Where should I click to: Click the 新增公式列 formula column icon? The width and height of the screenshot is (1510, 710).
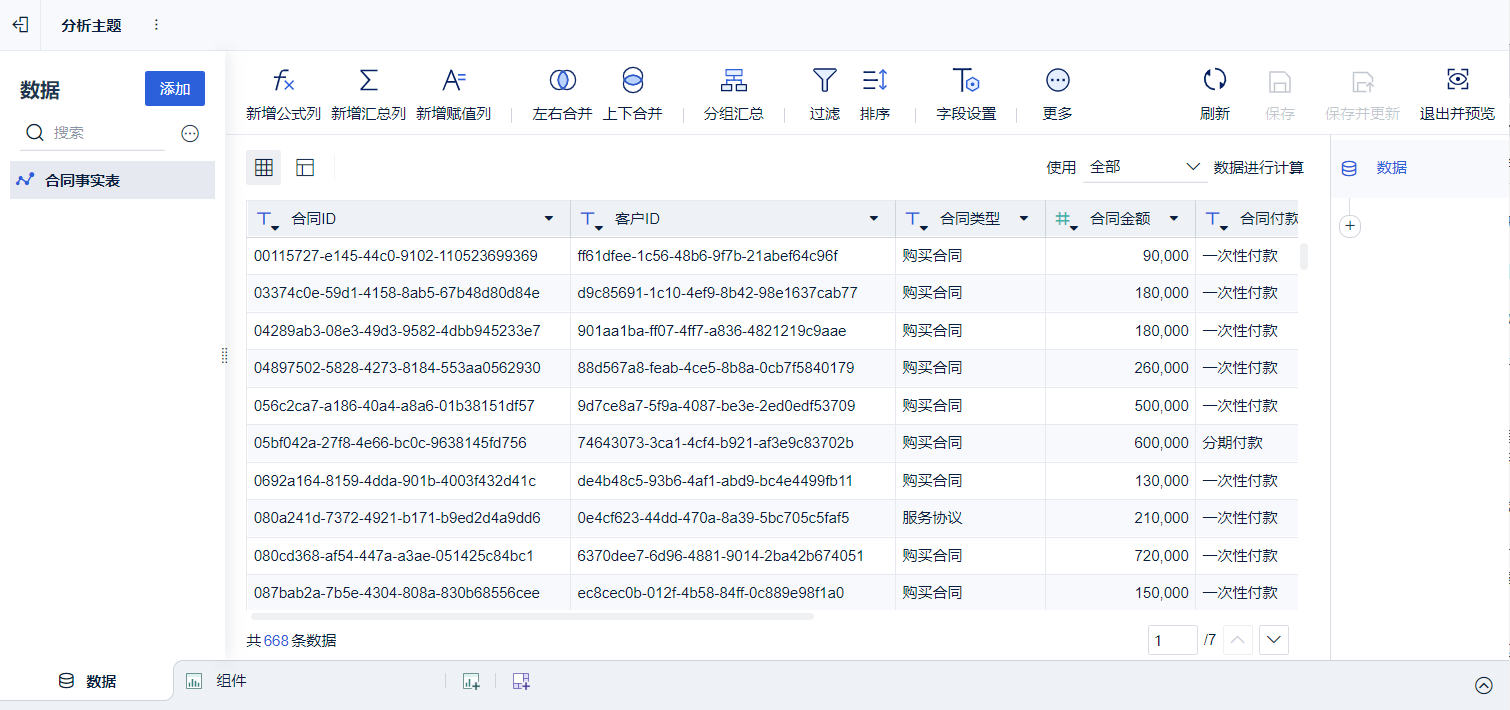(x=284, y=81)
